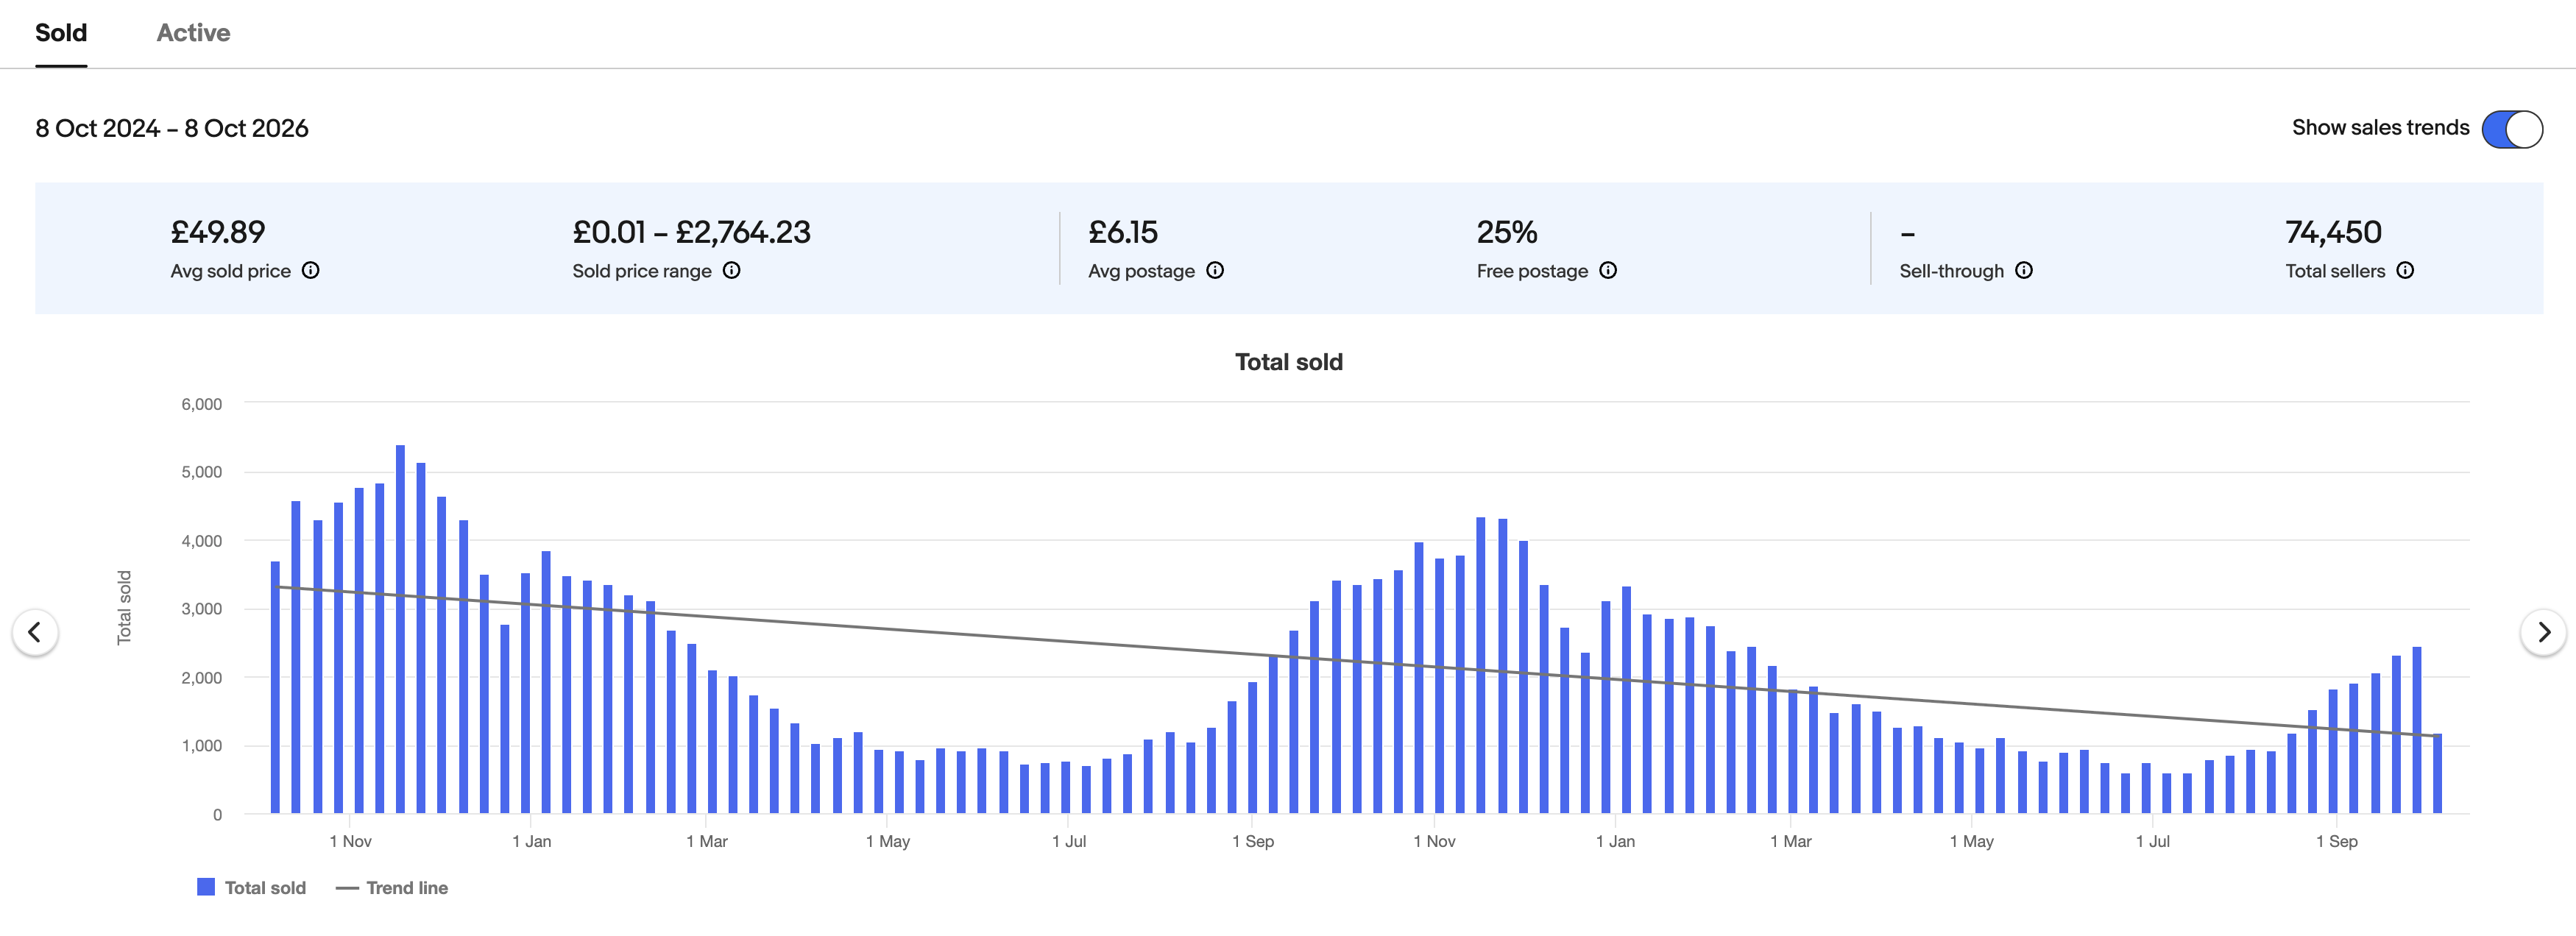Click the blue Total sold legend swatch
The image size is (2576, 936).
point(206,886)
